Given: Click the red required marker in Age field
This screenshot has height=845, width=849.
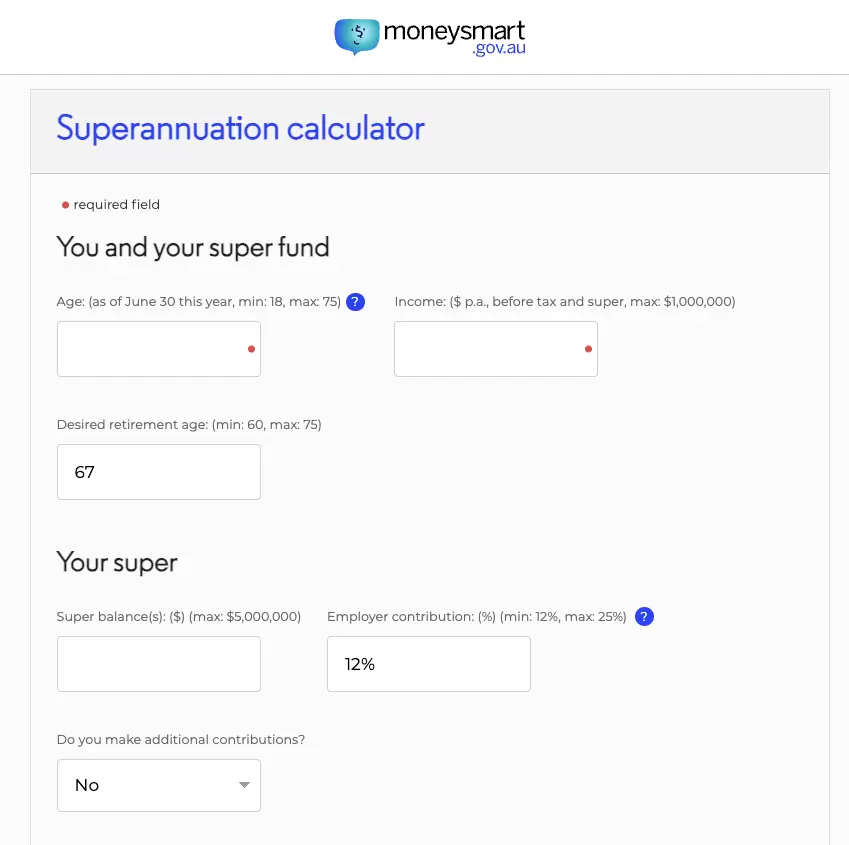Looking at the screenshot, I should (250, 349).
